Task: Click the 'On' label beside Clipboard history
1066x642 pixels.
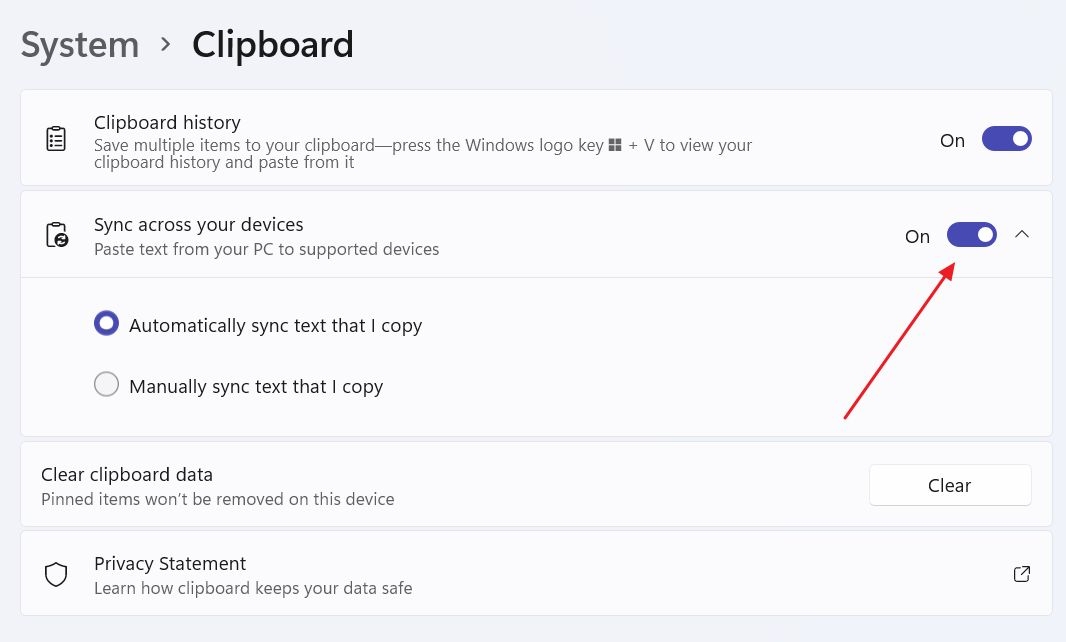Action: pyautogui.click(x=951, y=140)
